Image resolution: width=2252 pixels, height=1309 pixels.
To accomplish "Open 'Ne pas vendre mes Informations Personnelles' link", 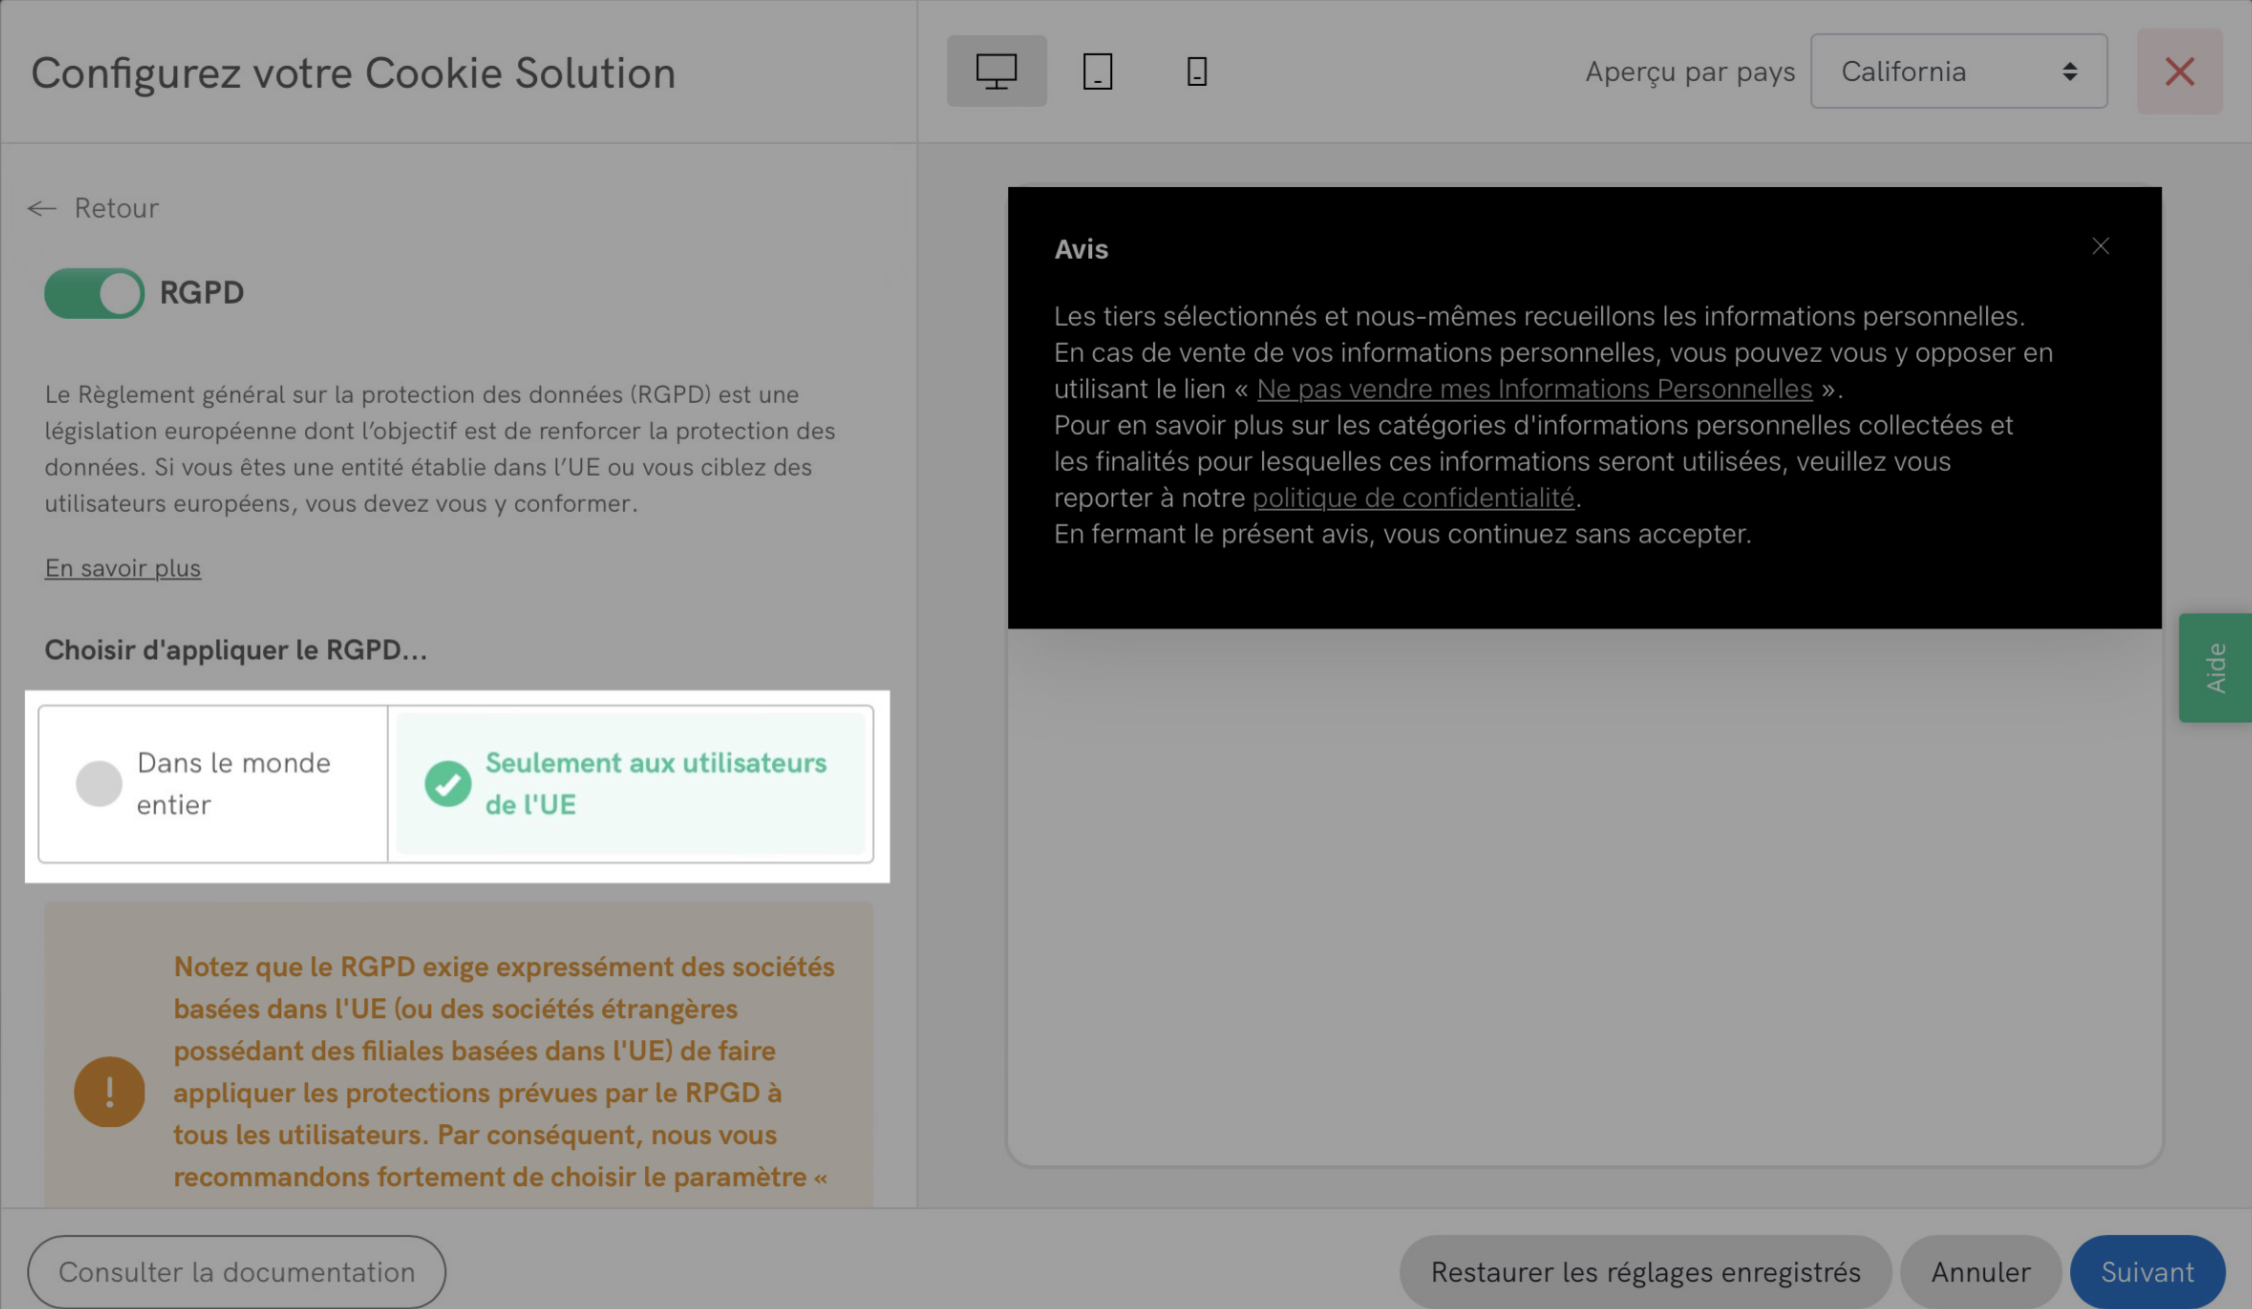I will coord(1534,389).
